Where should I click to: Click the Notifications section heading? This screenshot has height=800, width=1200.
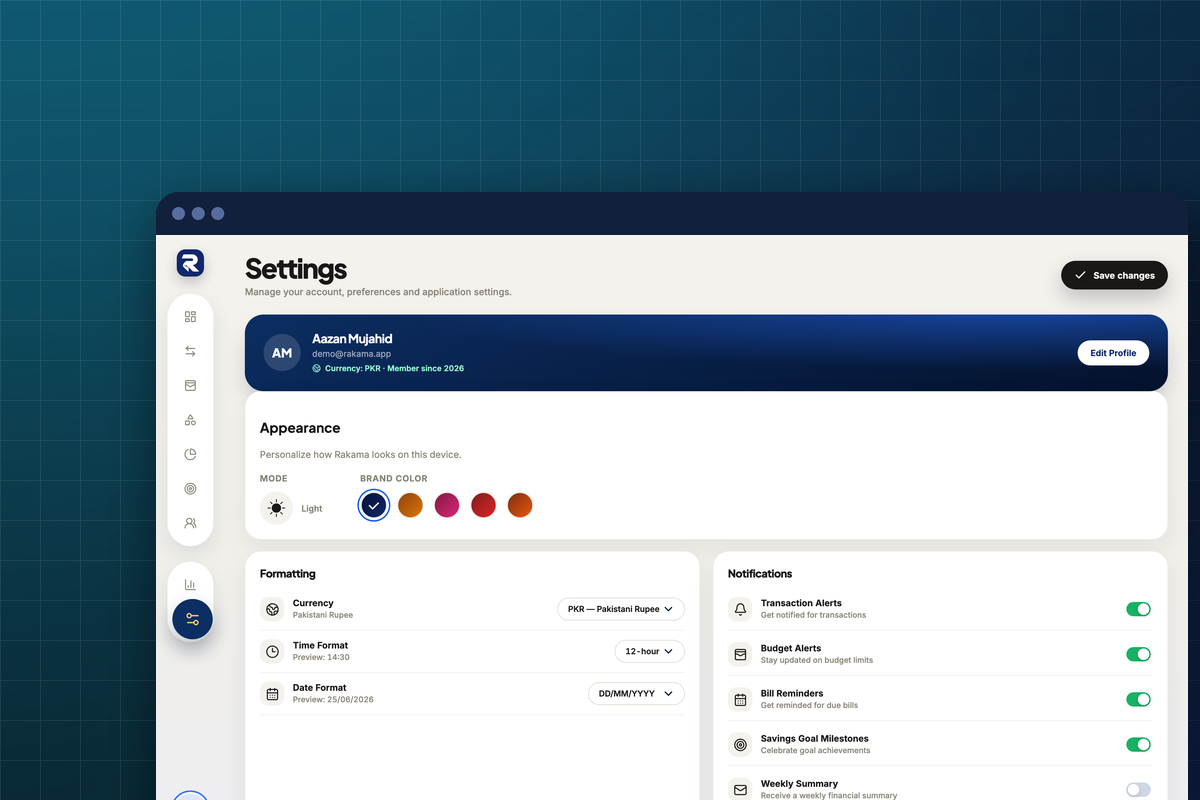pyautogui.click(x=760, y=574)
